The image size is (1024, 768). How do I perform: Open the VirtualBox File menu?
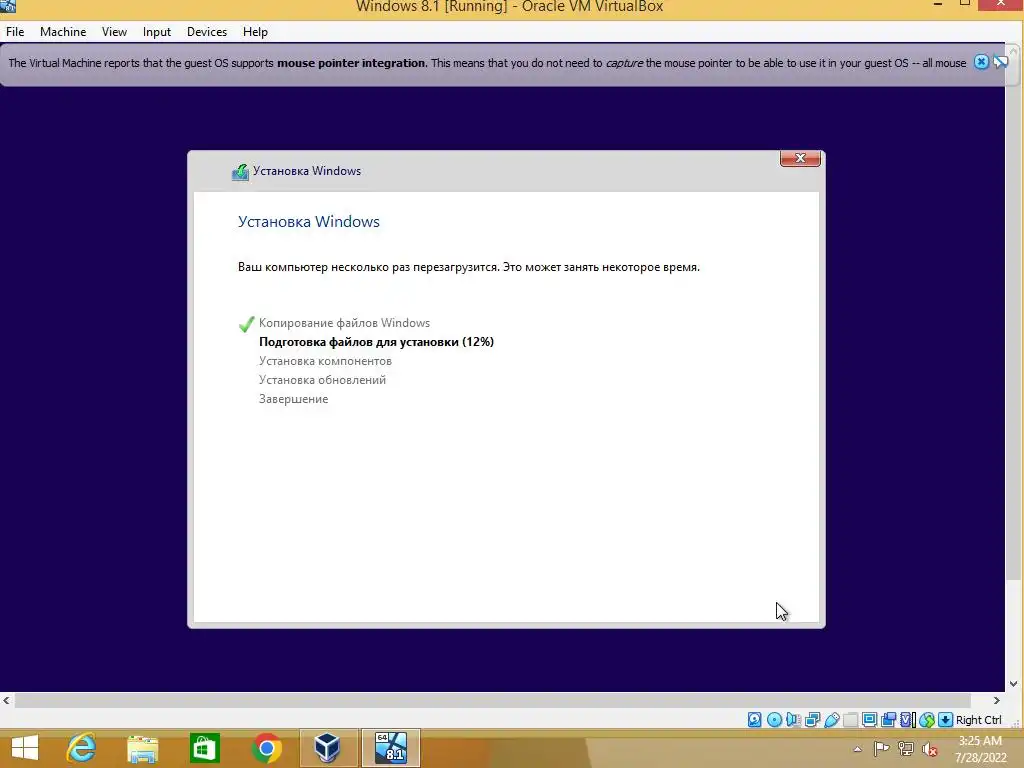[15, 31]
